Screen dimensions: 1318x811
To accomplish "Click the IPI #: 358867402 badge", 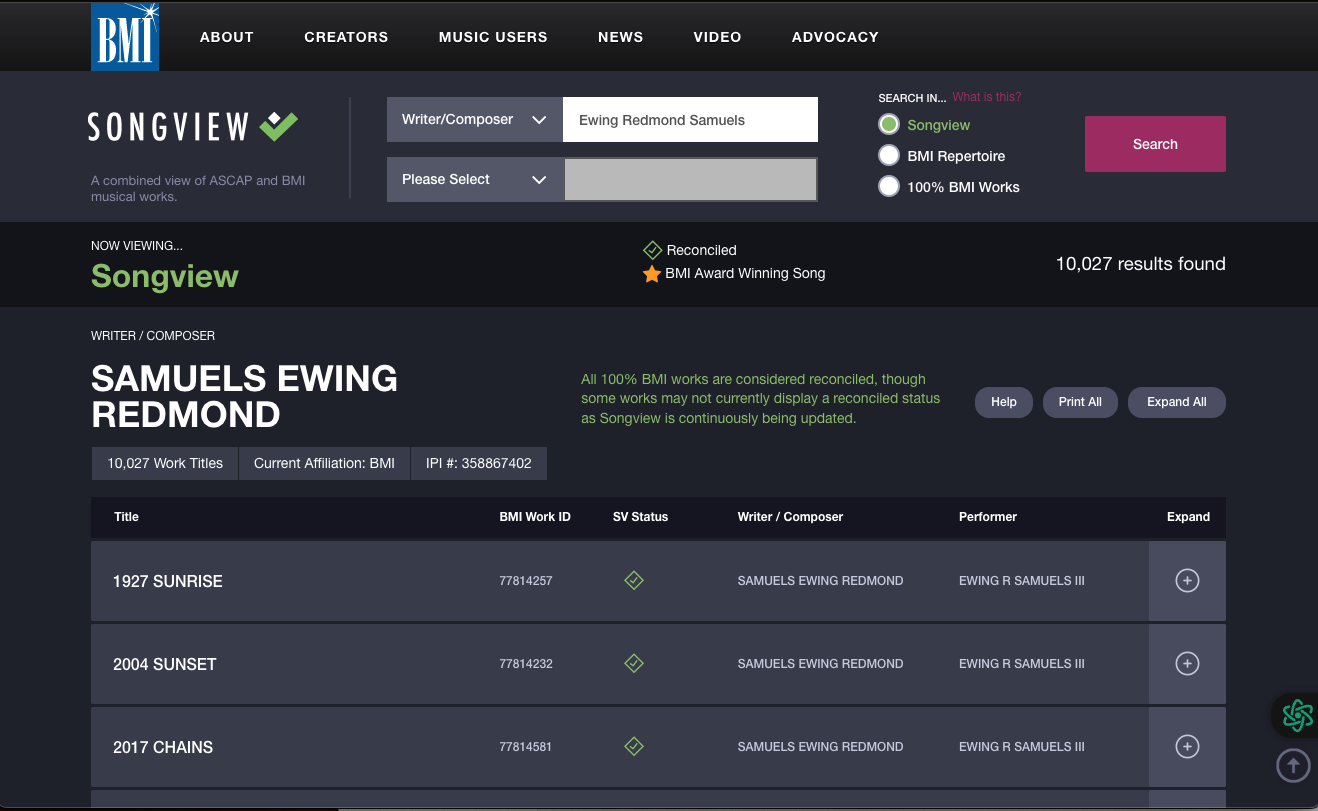I will [479, 464].
